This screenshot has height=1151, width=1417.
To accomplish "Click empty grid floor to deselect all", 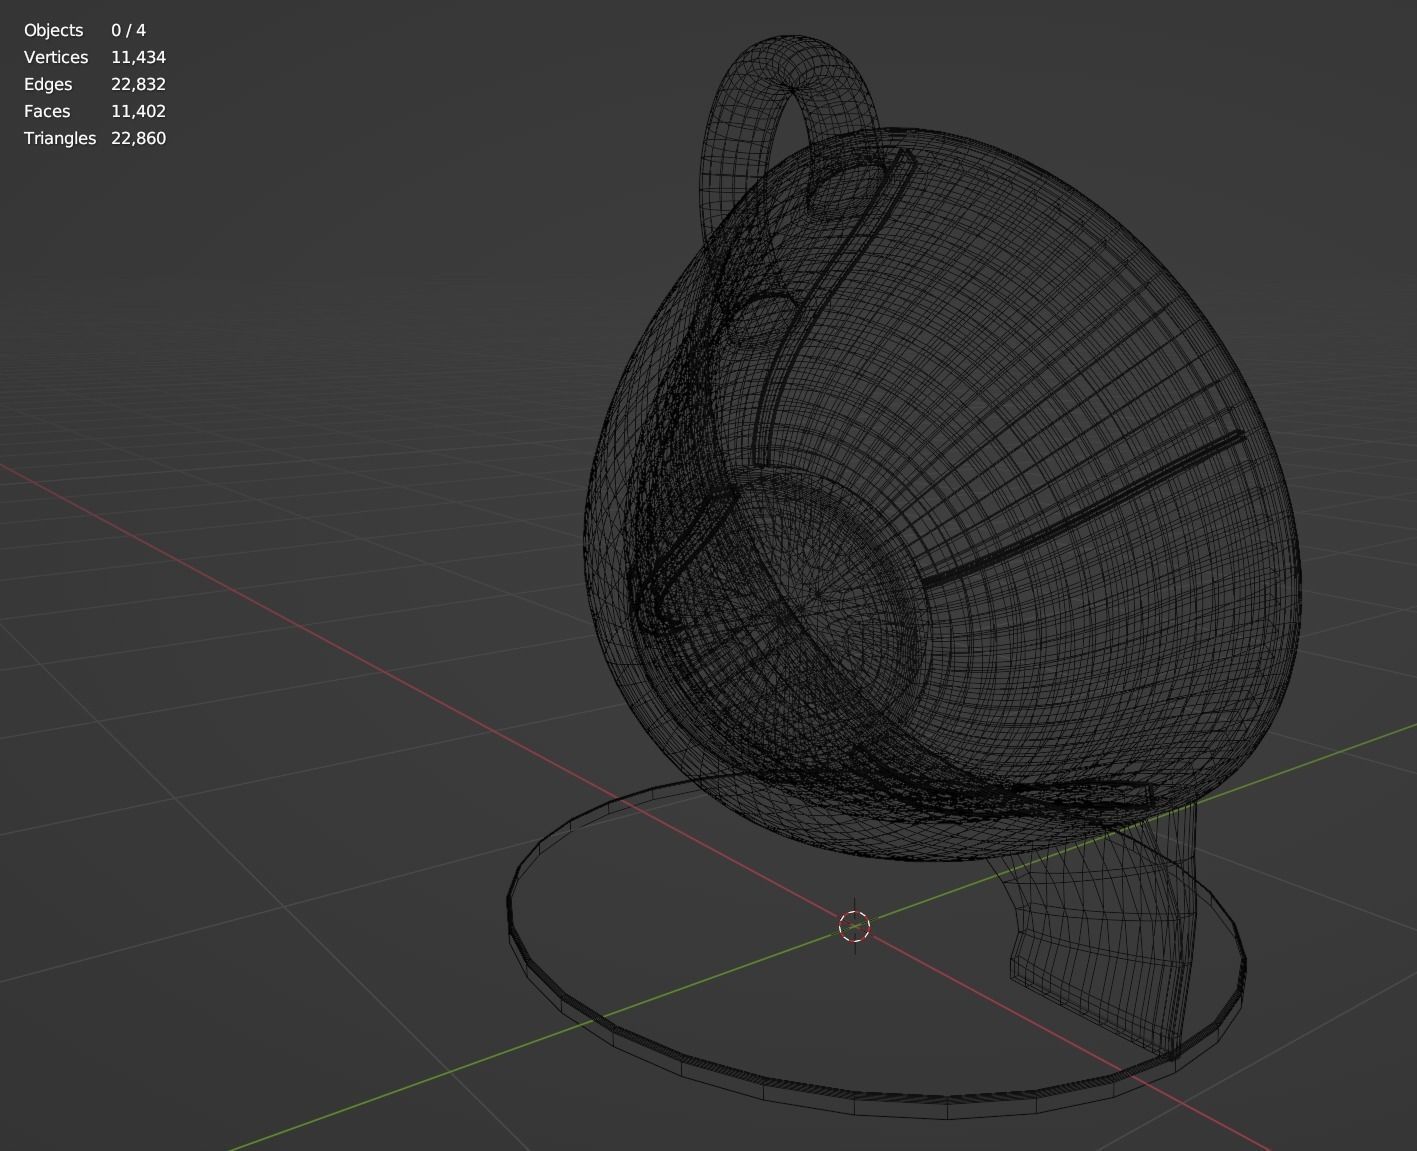I will 300,950.
